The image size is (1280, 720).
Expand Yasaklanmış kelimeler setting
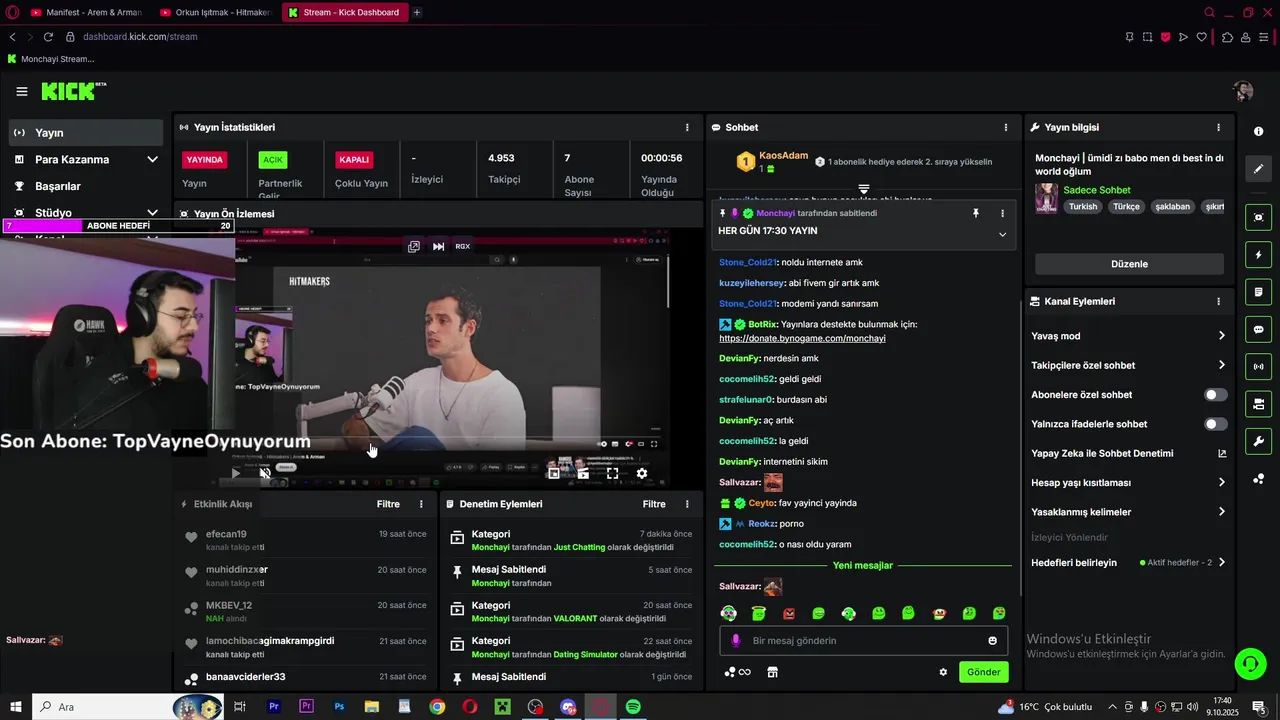(x=1221, y=512)
